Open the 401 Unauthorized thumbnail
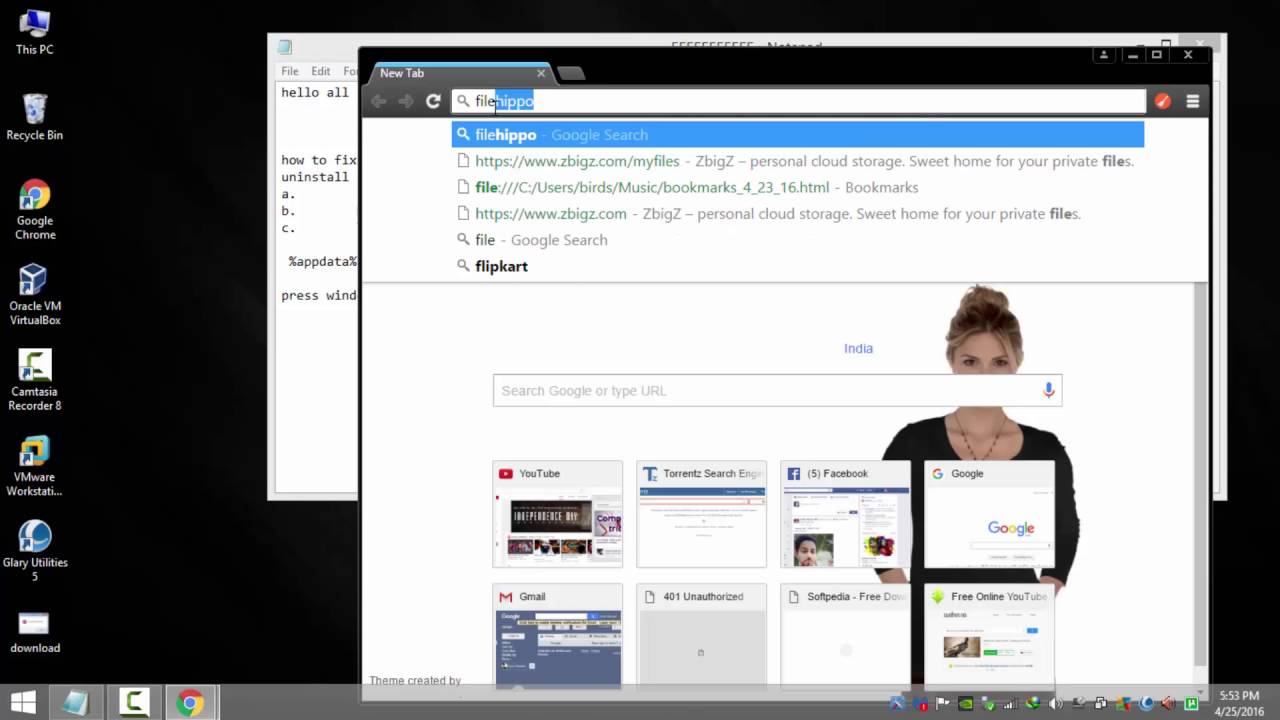Screen dimensions: 1280x720 point(701,637)
